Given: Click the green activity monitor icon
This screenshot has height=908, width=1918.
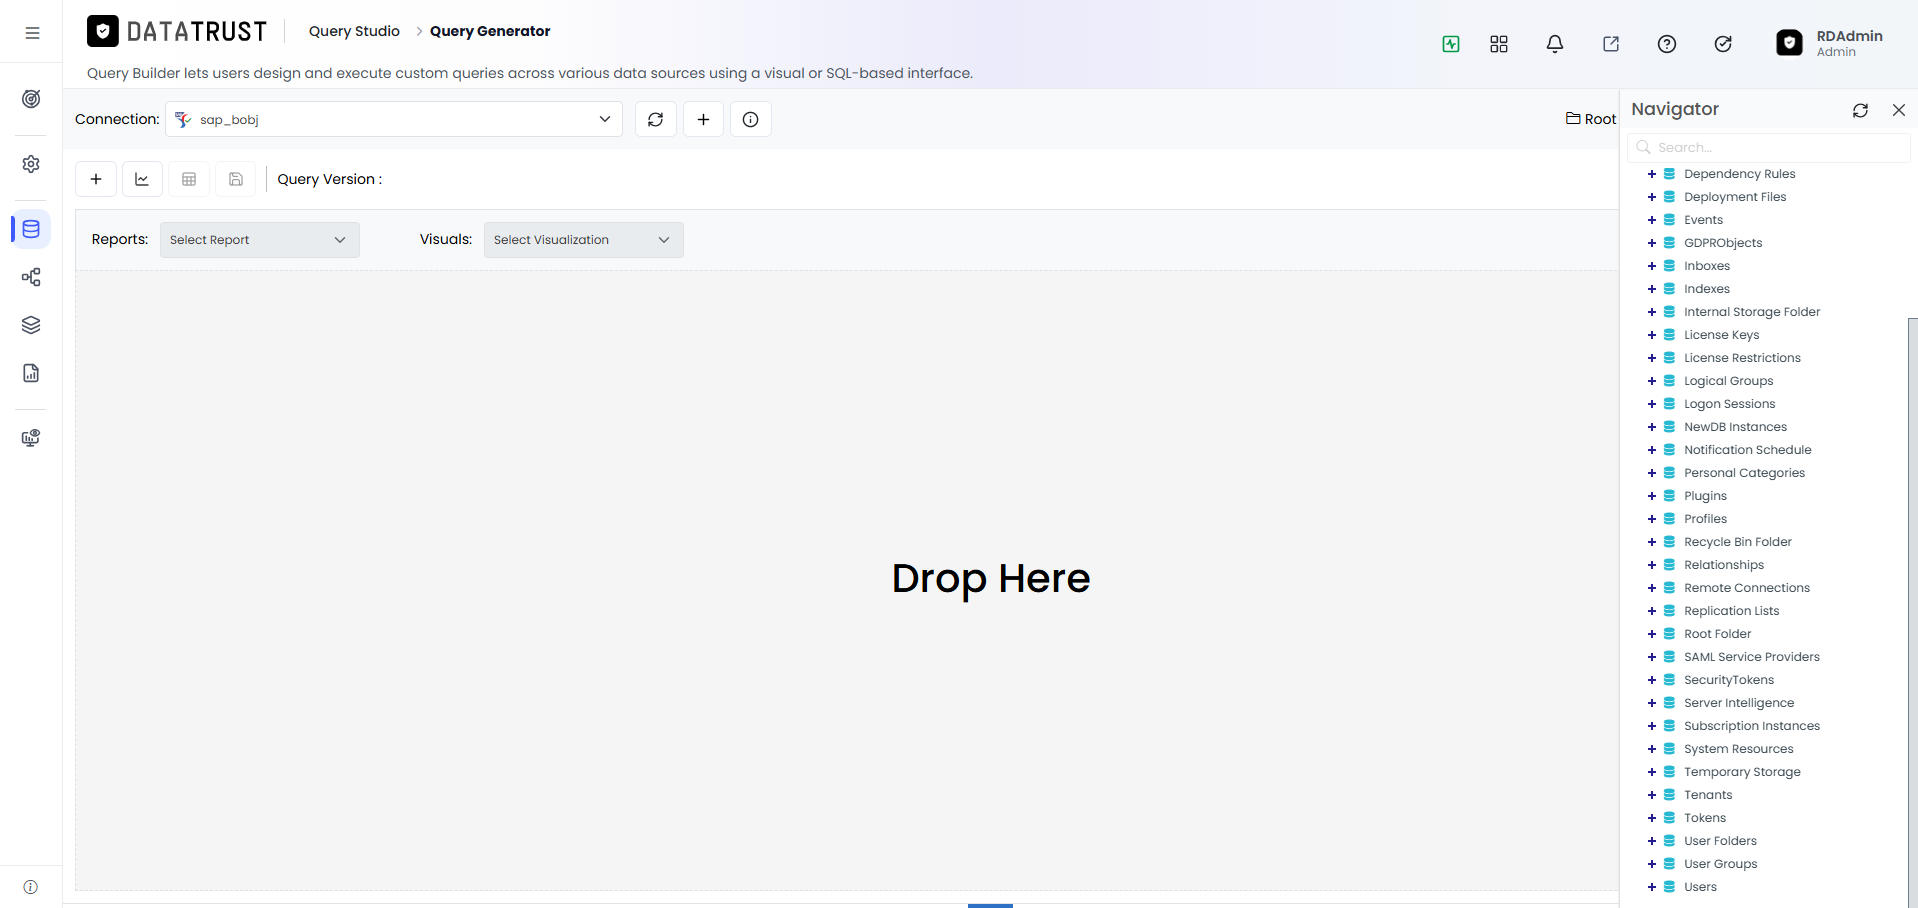Looking at the screenshot, I should click(x=1451, y=44).
